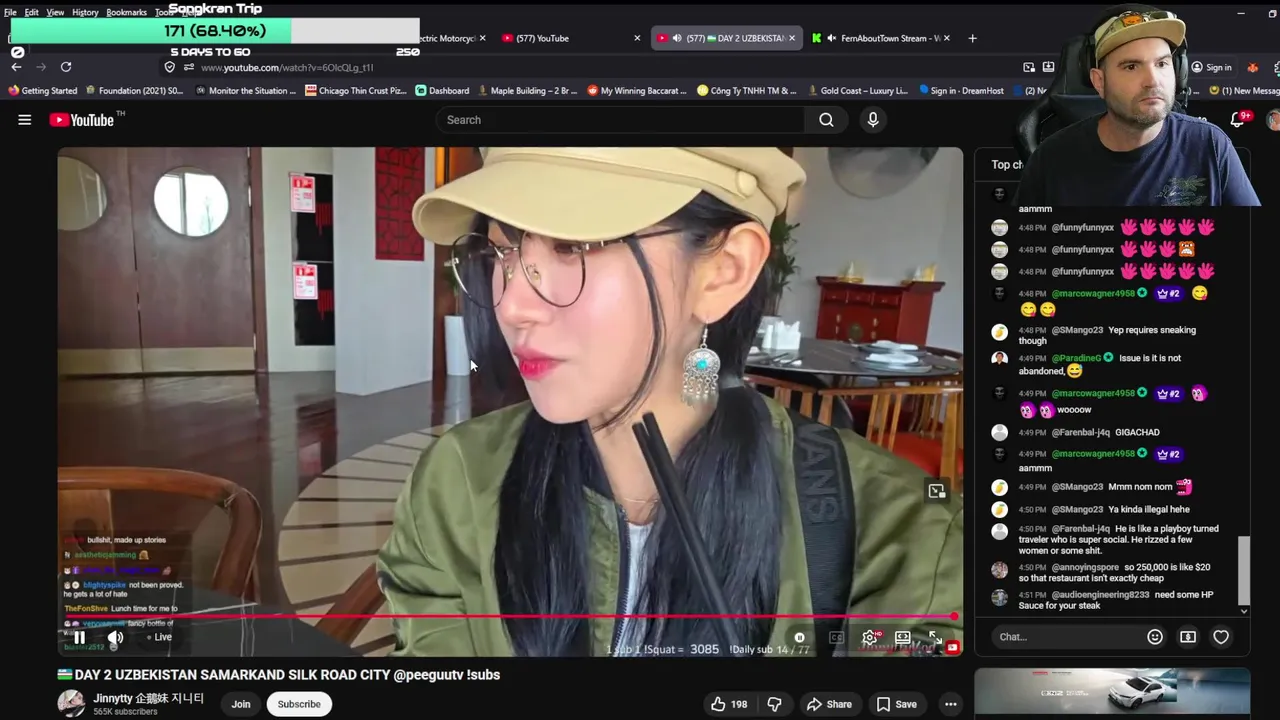Open the Maple Building bookmark
Screen dimensions: 1280x720
click(x=527, y=90)
